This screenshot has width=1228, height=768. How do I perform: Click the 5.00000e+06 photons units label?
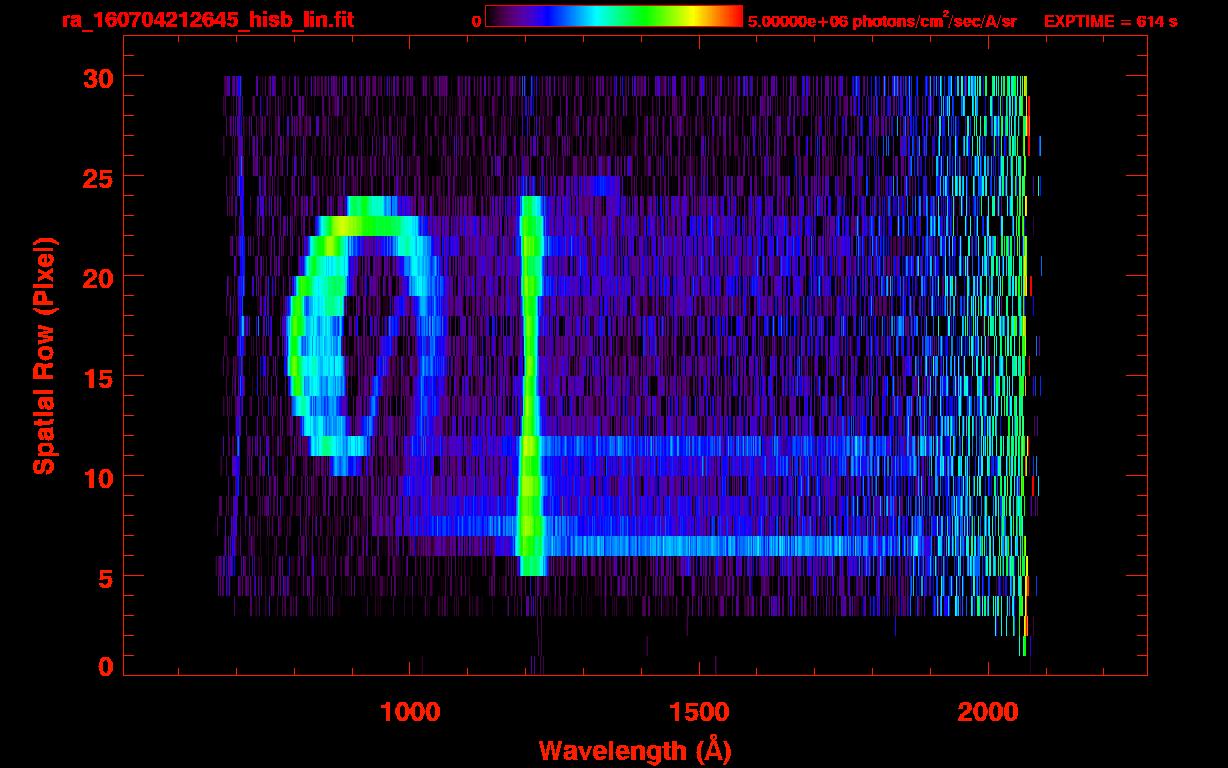point(882,20)
